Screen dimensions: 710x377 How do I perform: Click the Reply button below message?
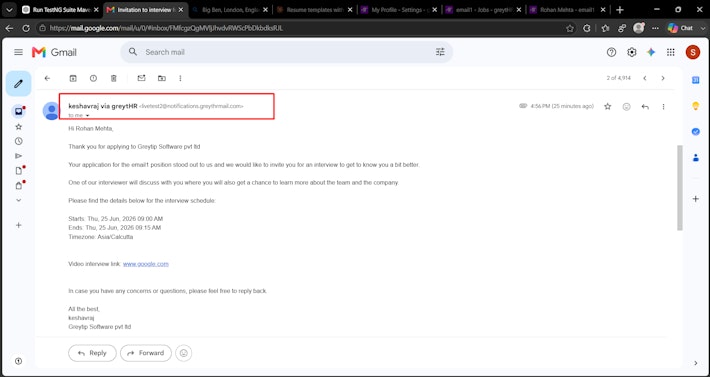tap(92, 353)
